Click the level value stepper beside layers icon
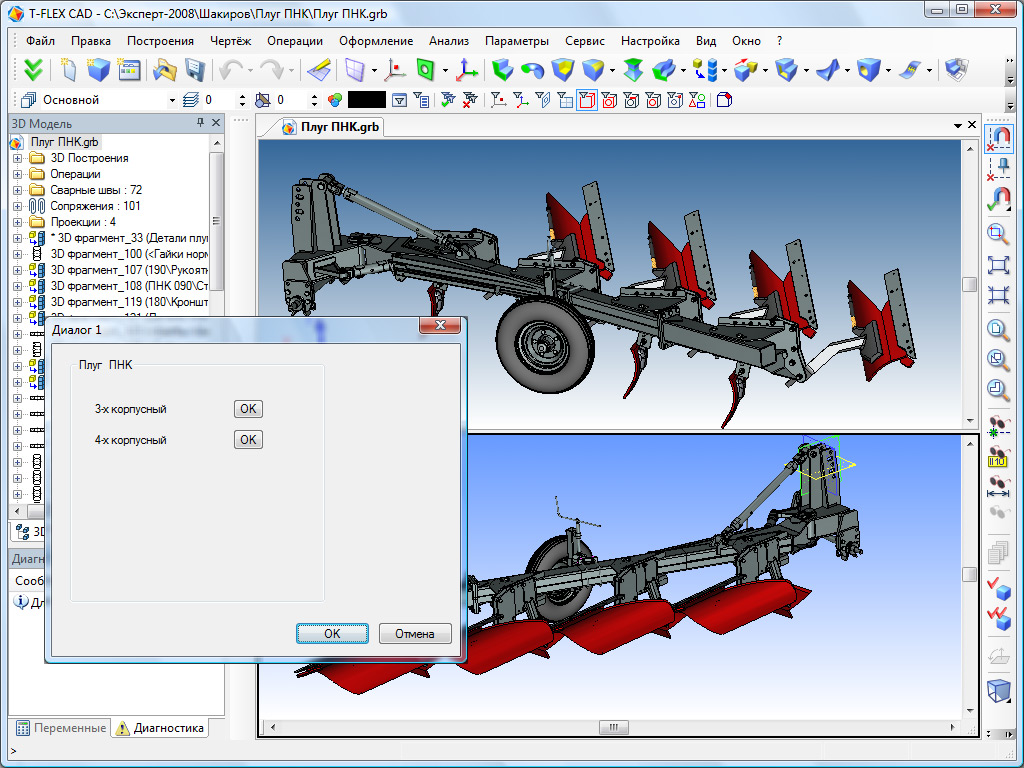This screenshot has width=1024, height=768. (x=242, y=100)
